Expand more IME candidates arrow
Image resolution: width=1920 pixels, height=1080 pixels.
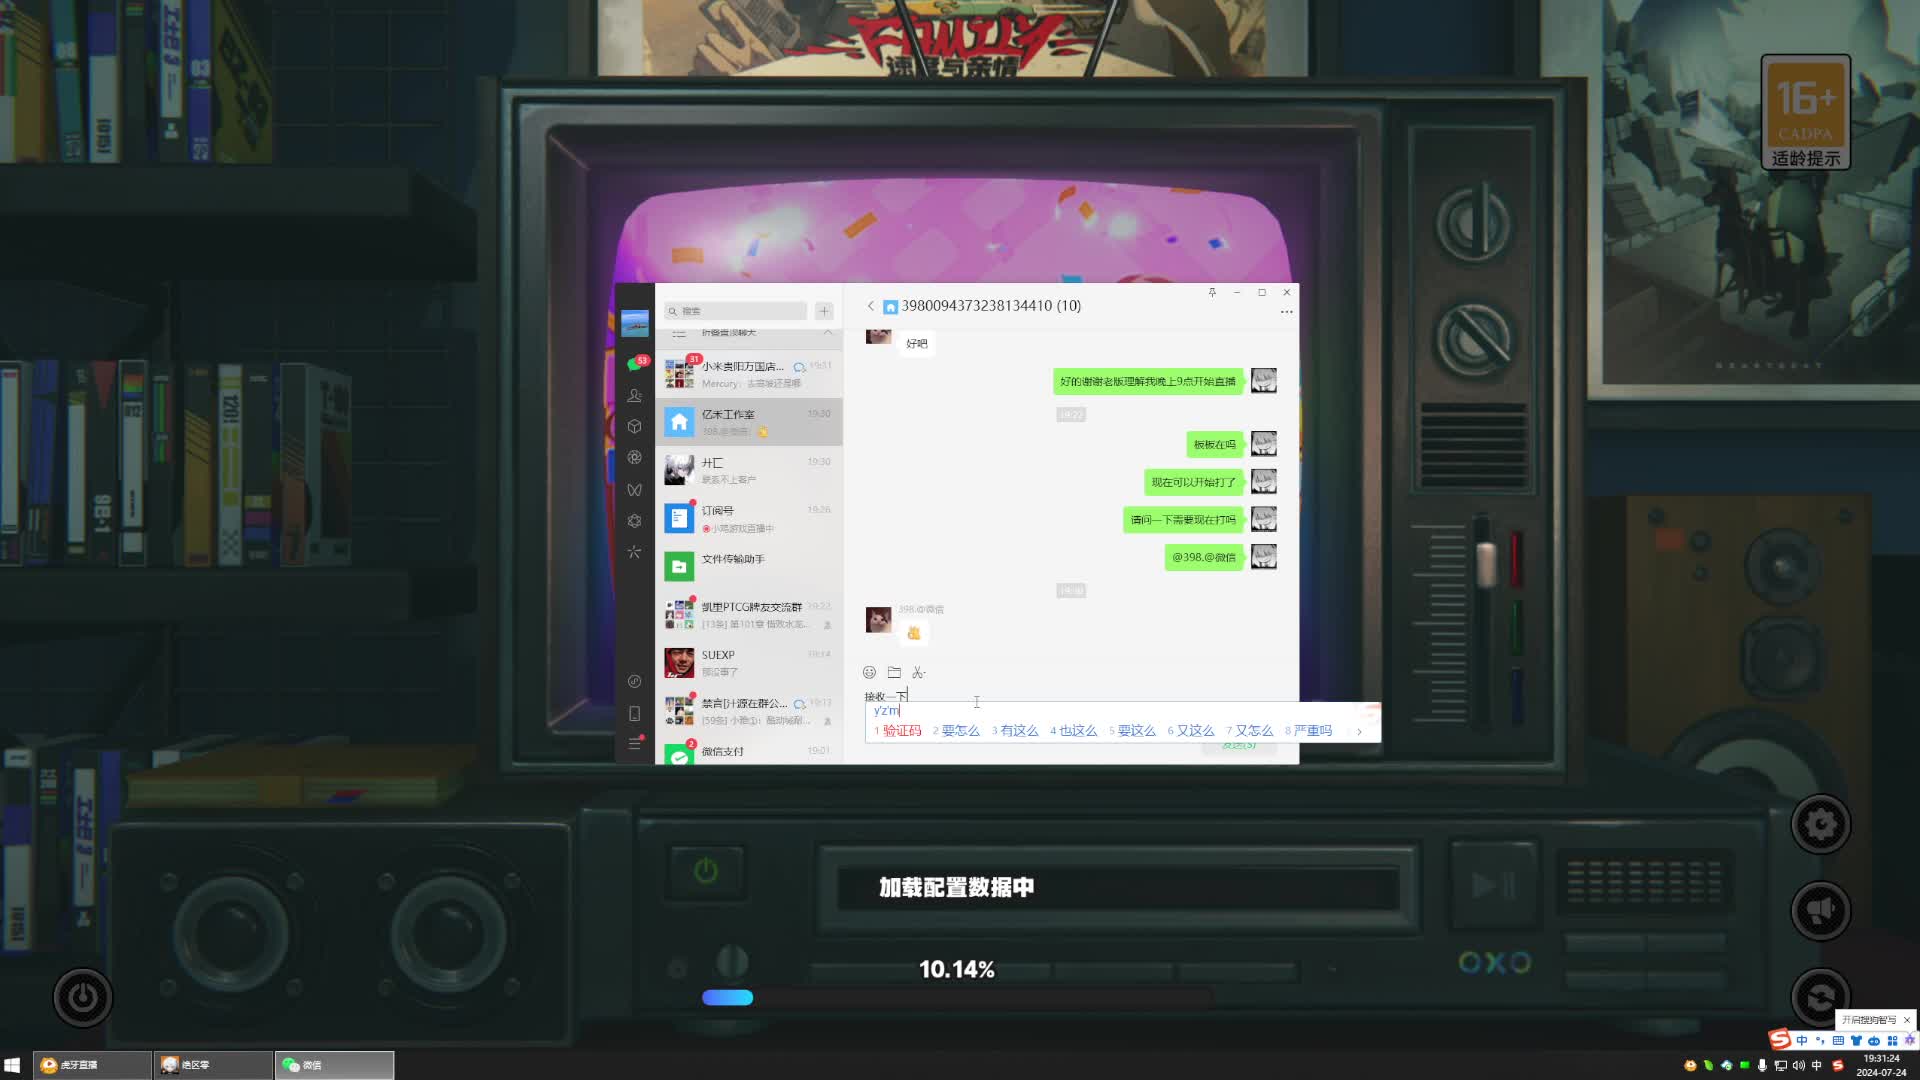(1359, 732)
